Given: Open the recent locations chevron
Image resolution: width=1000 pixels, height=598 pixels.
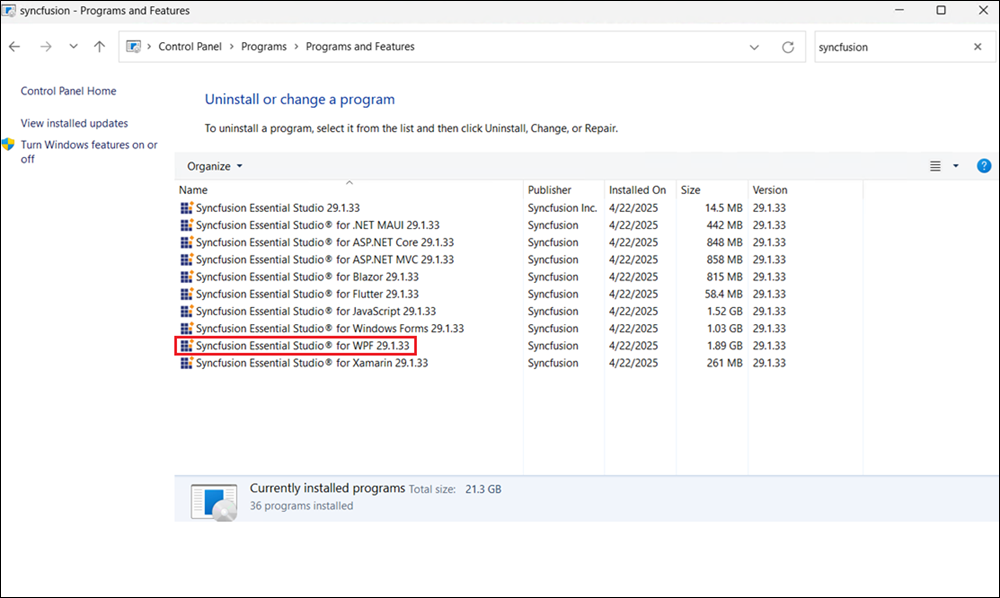Looking at the screenshot, I should click(73, 47).
